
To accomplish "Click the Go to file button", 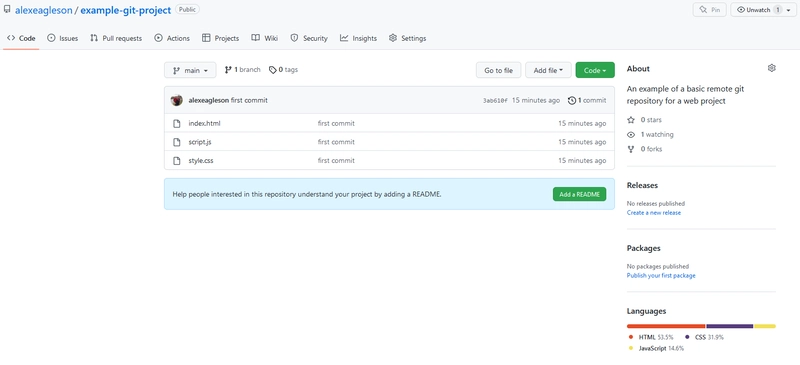I will point(498,70).
